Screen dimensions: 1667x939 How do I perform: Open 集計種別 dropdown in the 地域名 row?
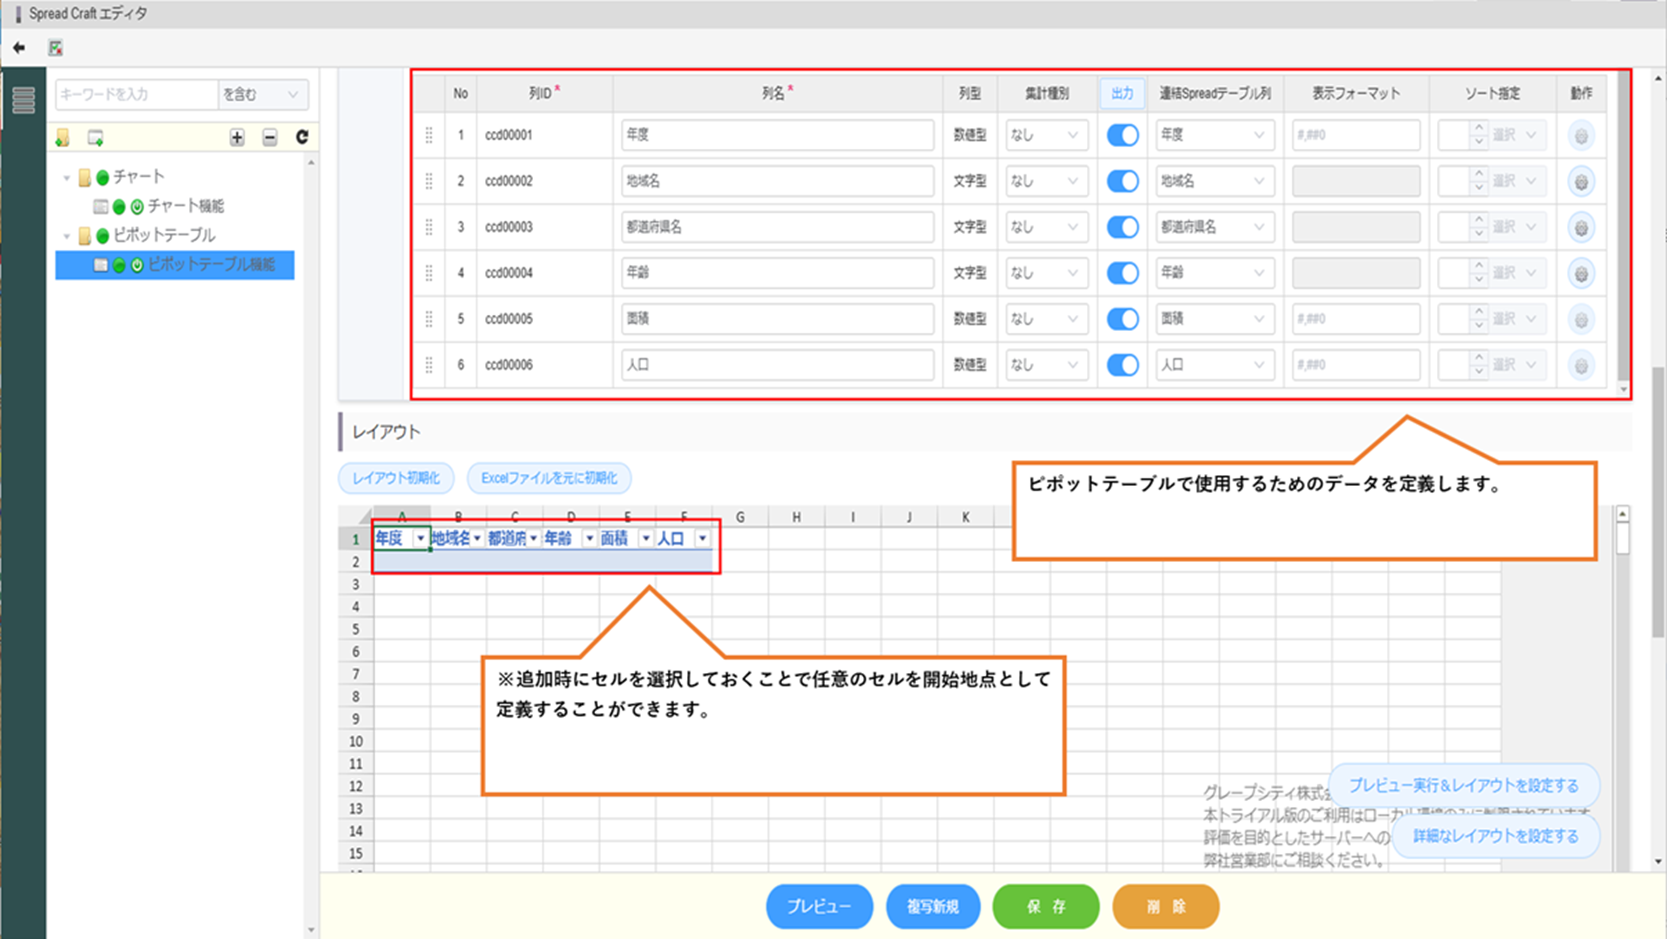pos(1046,181)
